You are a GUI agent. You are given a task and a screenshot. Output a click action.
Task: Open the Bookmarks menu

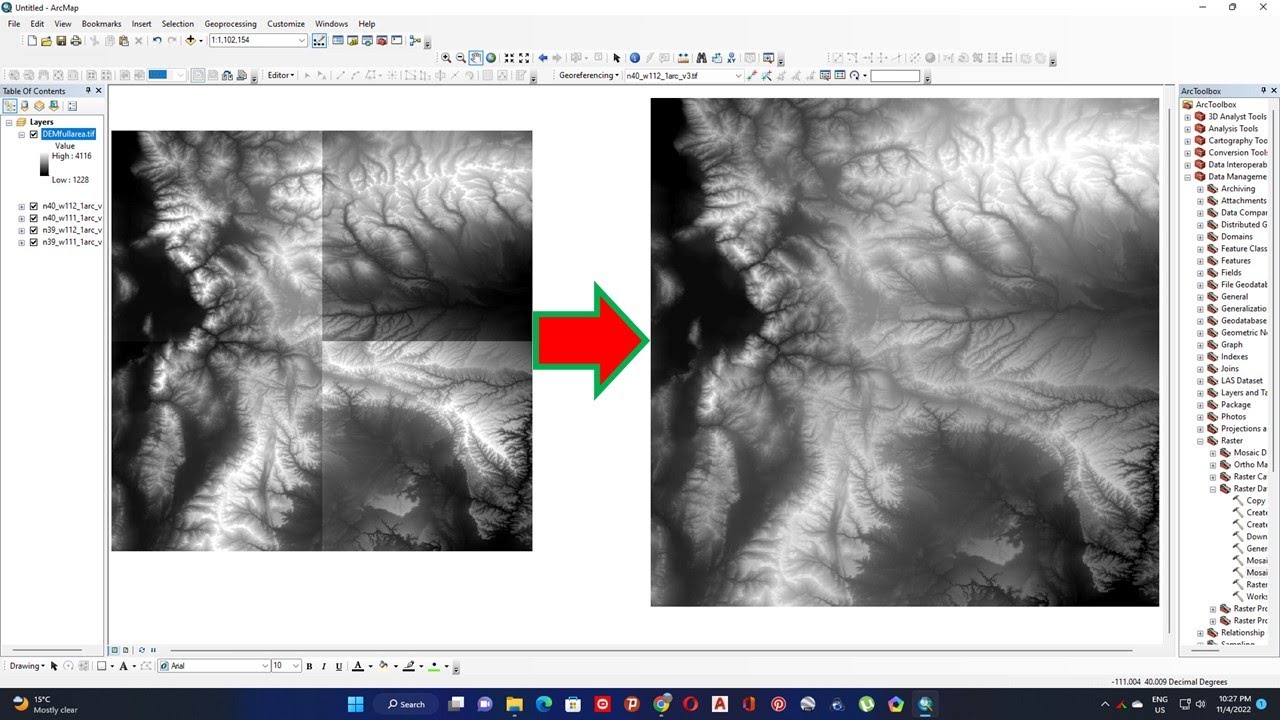[101, 24]
